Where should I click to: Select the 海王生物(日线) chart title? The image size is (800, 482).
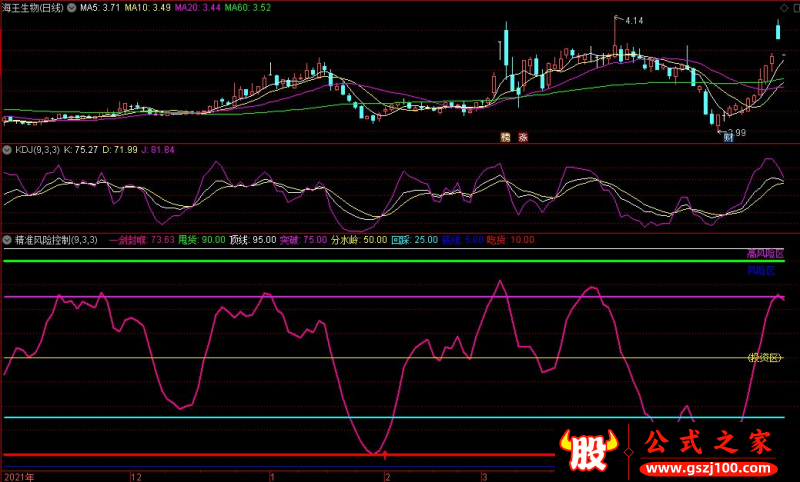[33, 8]
